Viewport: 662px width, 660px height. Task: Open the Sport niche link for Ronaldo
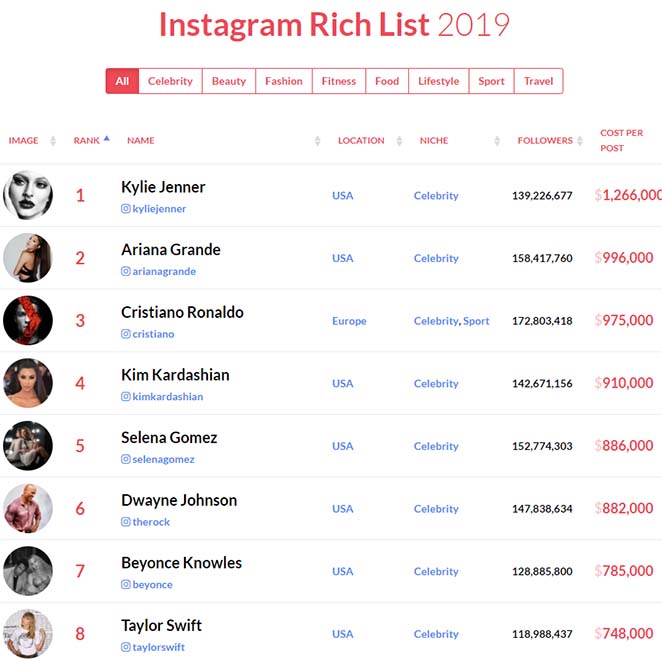pos(476,321)
